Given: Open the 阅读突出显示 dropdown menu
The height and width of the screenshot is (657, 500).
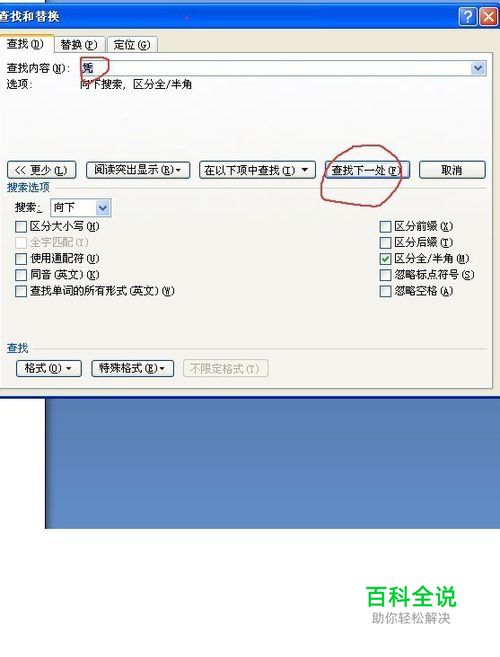Looking at the screenshot, I should point(138,170).
